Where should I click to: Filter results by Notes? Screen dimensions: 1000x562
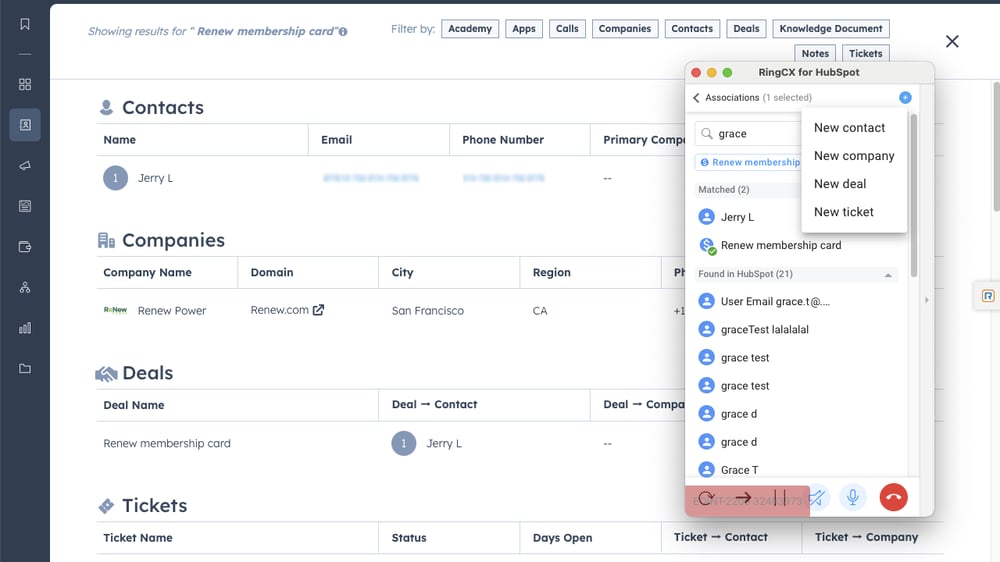coord(815,54)
